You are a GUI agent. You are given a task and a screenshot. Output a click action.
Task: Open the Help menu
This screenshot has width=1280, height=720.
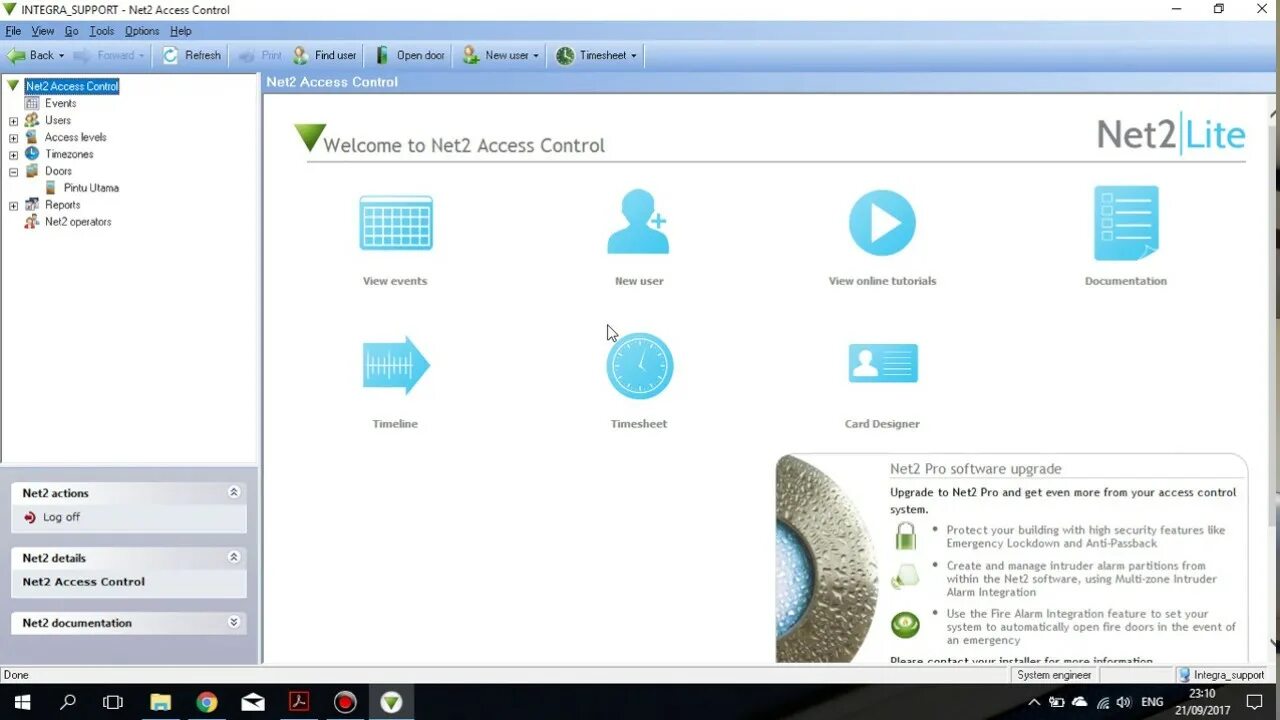(x=181, y=31)
